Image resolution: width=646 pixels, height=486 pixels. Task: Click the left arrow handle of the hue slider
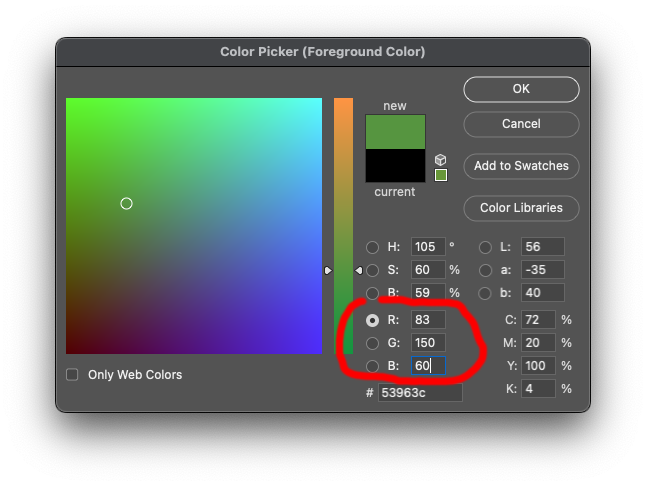pos(328,270)
